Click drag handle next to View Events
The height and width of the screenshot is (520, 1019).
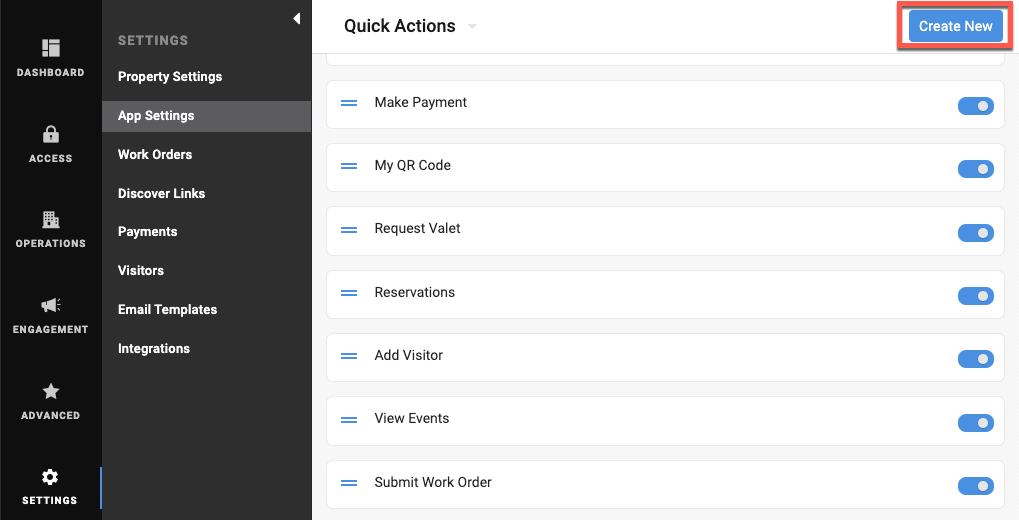coord(349,419)
